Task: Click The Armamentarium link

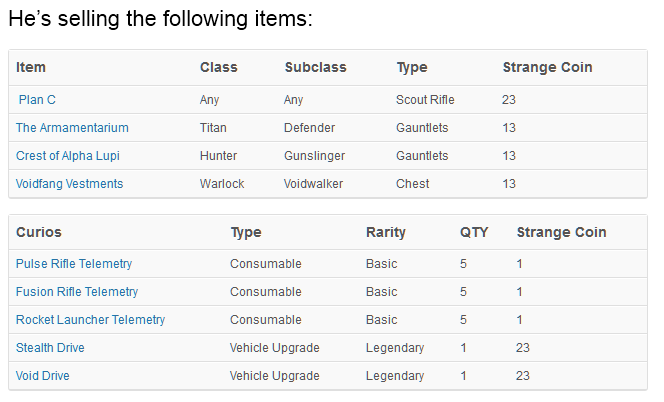Action: pos(72,128)
